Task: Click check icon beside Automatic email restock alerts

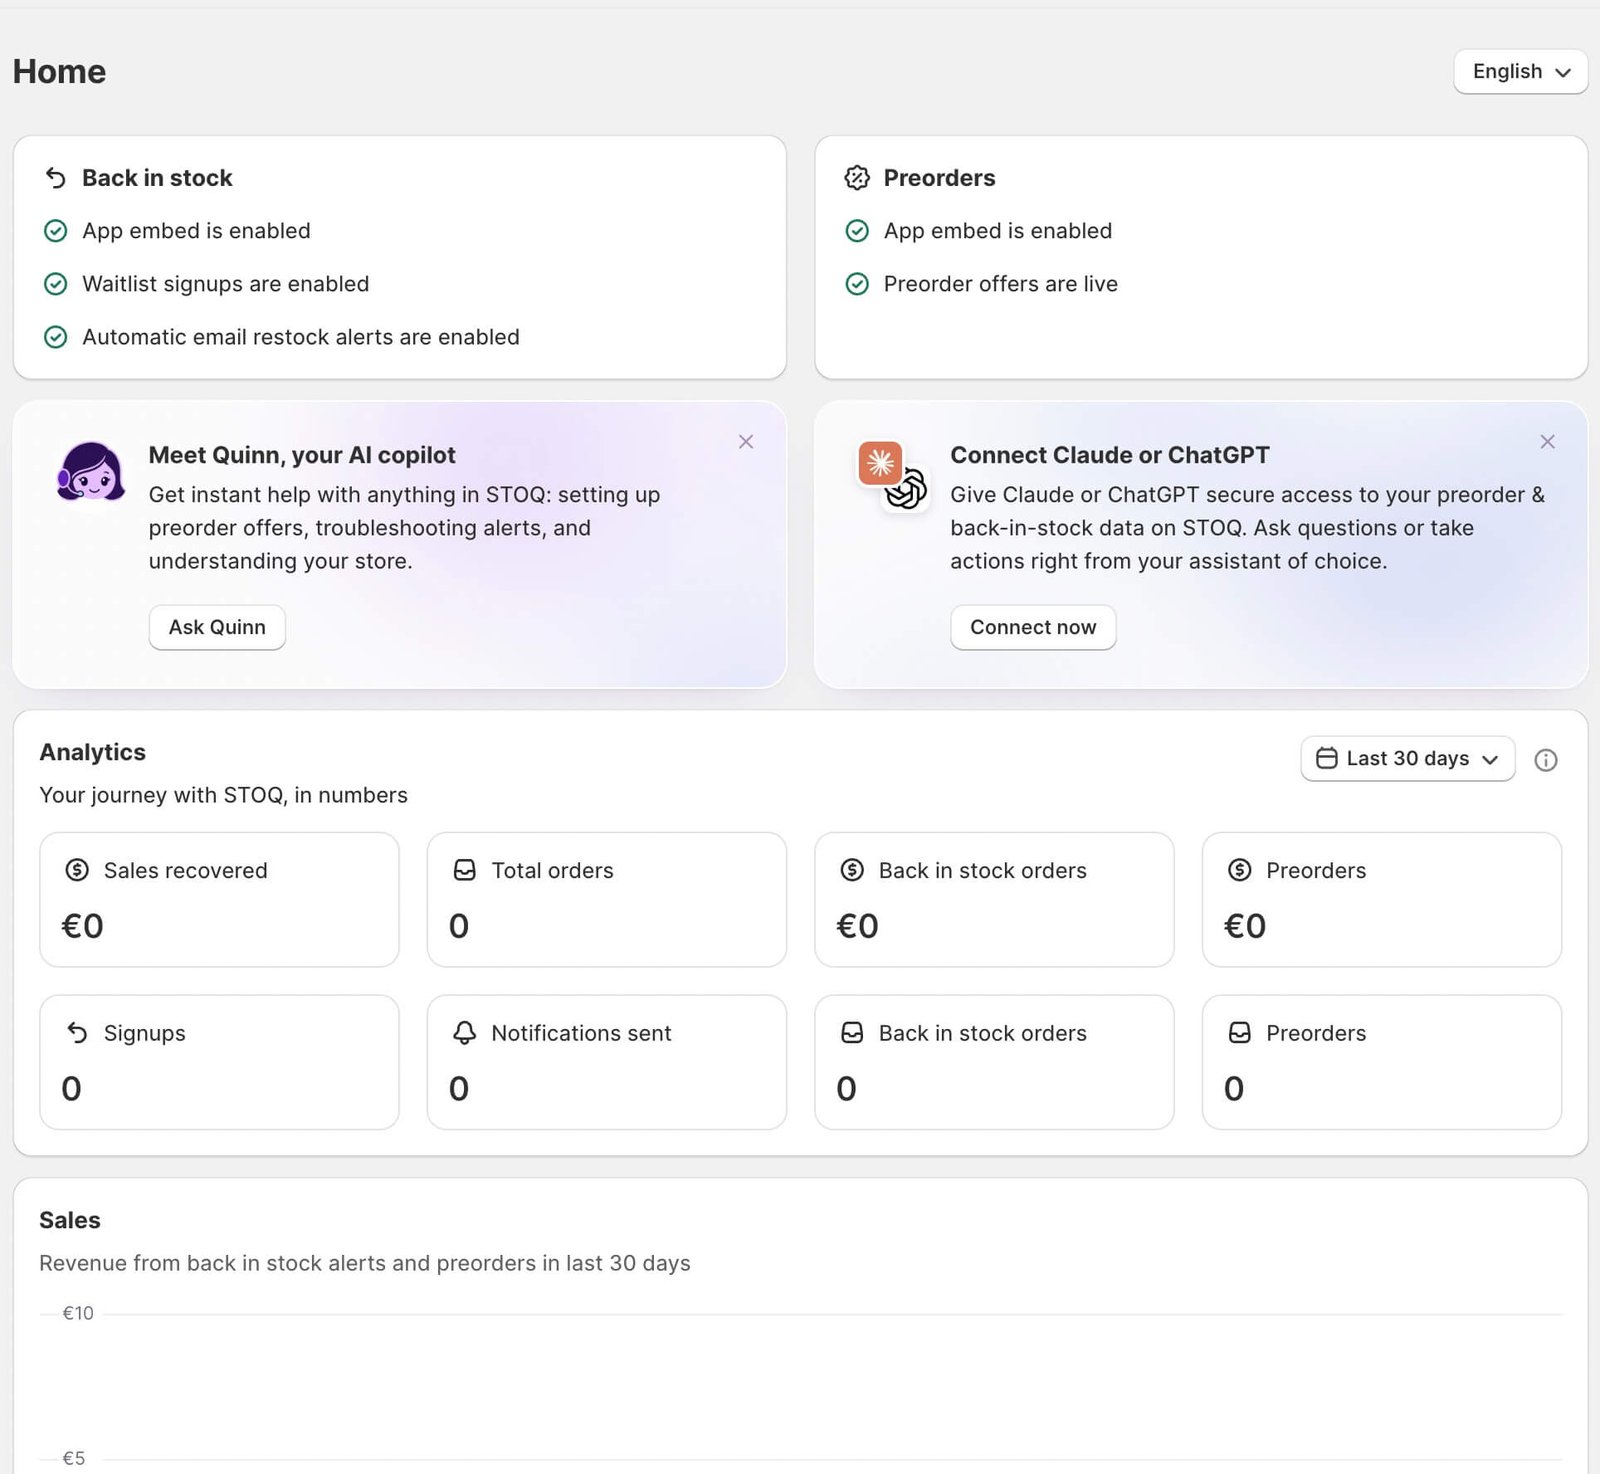Action: tap(56, 337)
